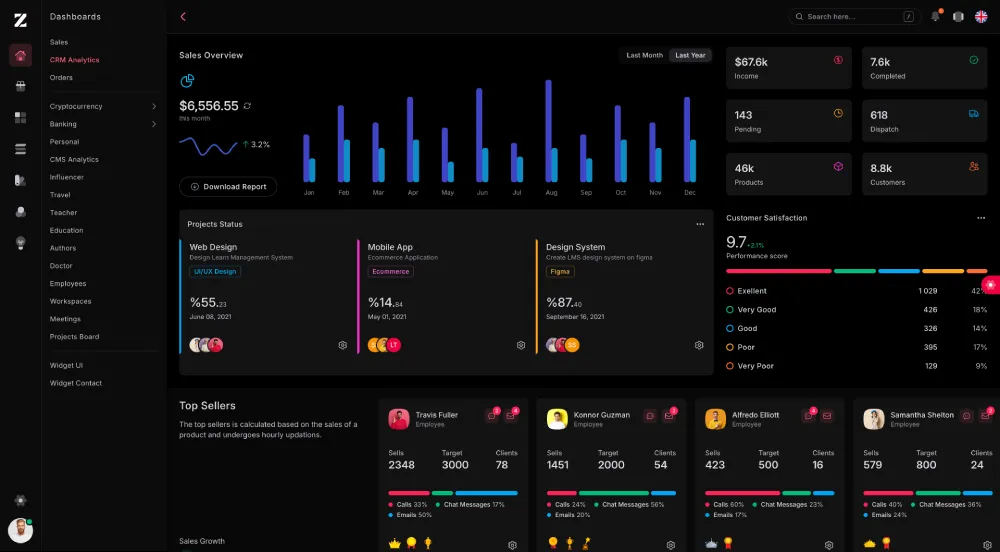Open the UK flag language selector
1000x552 pixels.
981,17
